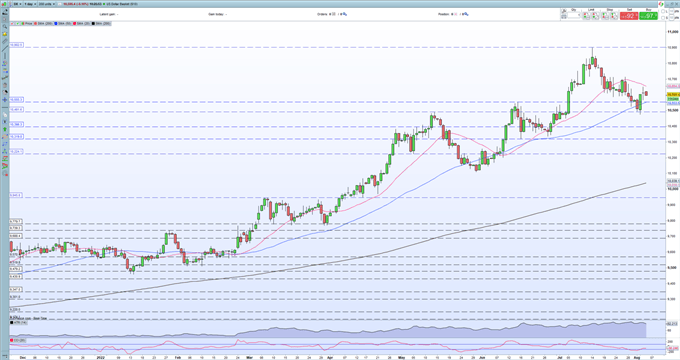Click the stepper beside the S checkbox
Screen dimensions: 680x360
coord(671,17)
